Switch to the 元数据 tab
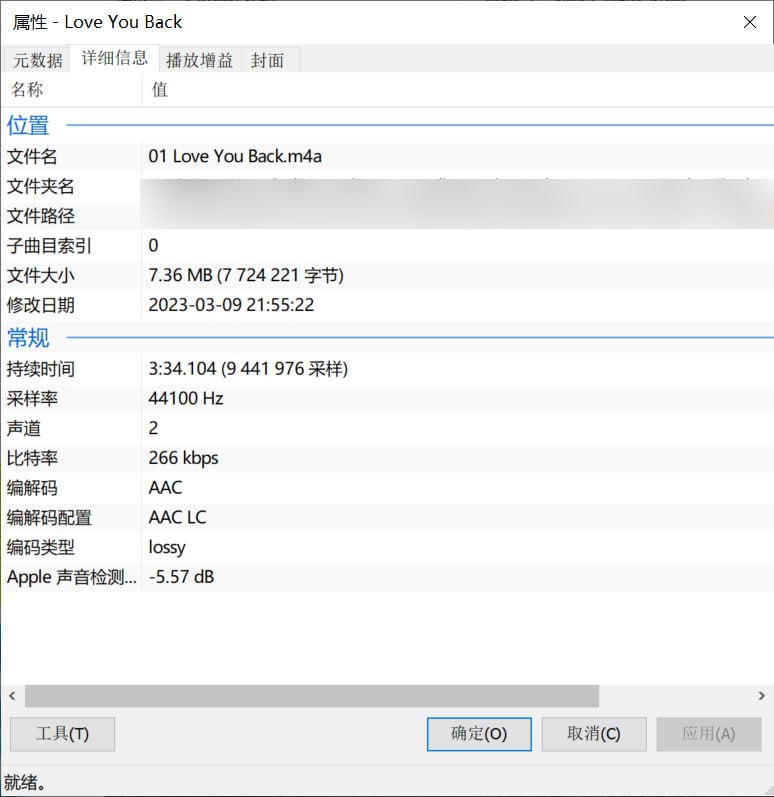The image size is (774, 797). (37, 60)
